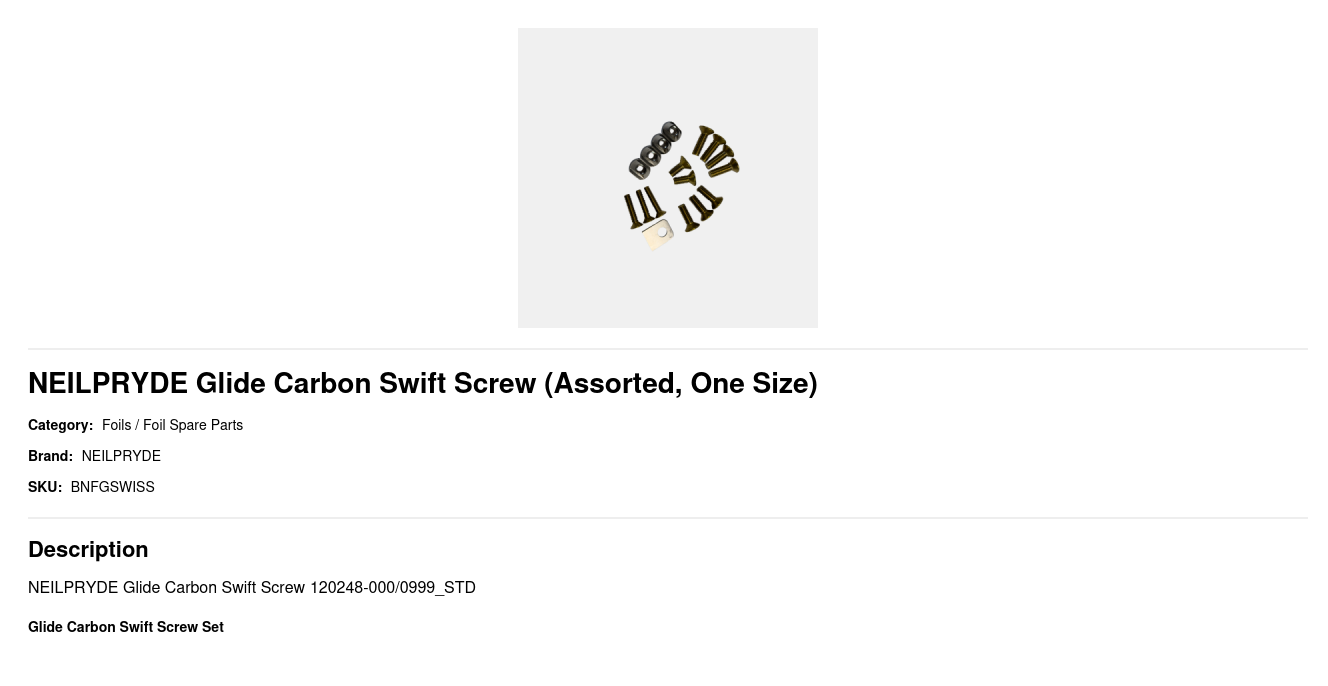Click the black washers in the product photo
The width and height of the screenshot is (1328, 686).
[655, 150]
